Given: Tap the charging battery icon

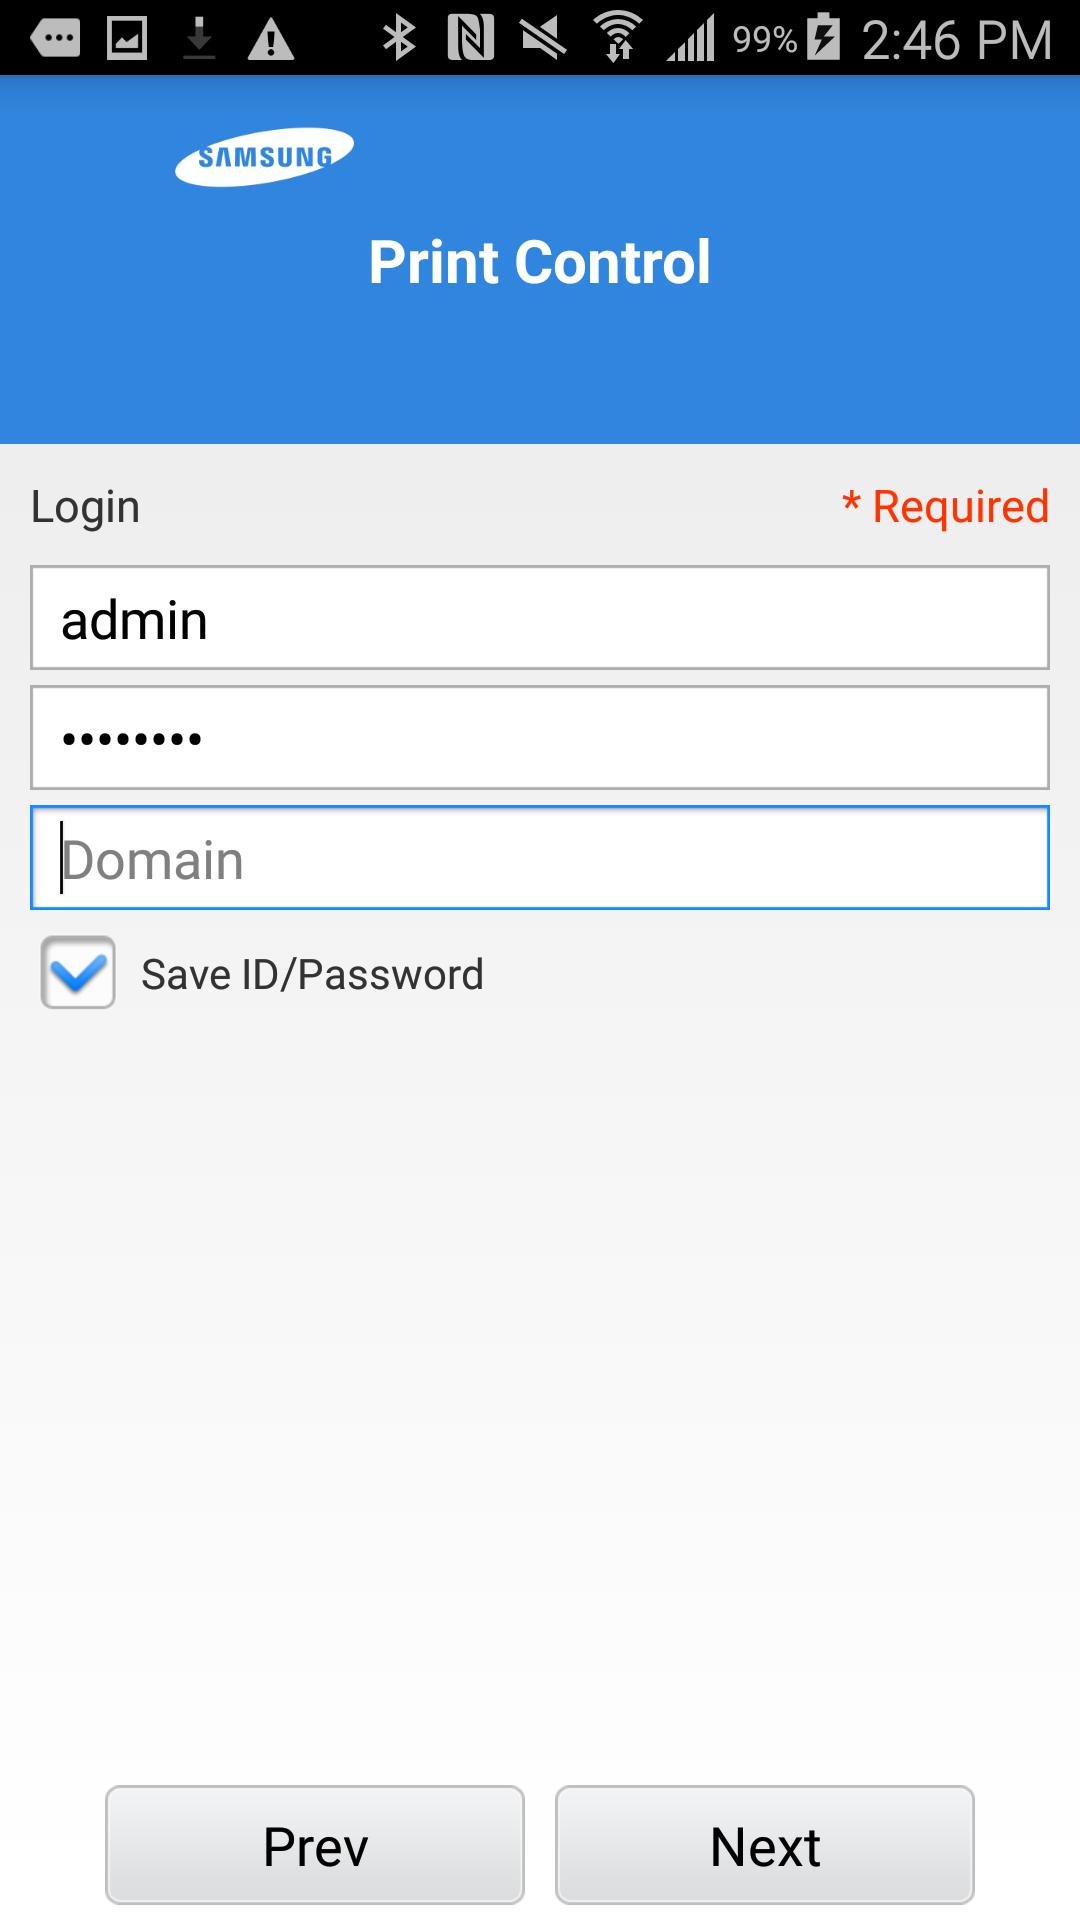Looking at the screenshot, I should [x=822, y=36].
